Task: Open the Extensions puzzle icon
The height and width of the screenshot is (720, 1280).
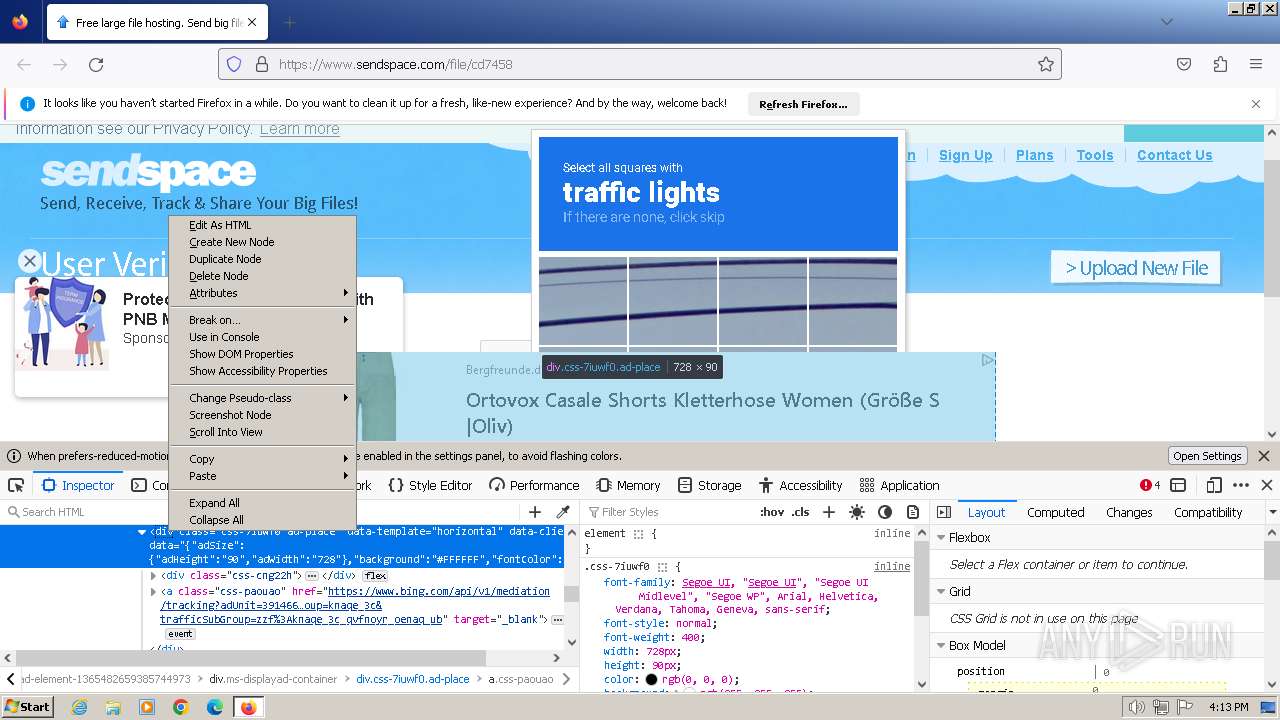Action: click(1220, 64)
